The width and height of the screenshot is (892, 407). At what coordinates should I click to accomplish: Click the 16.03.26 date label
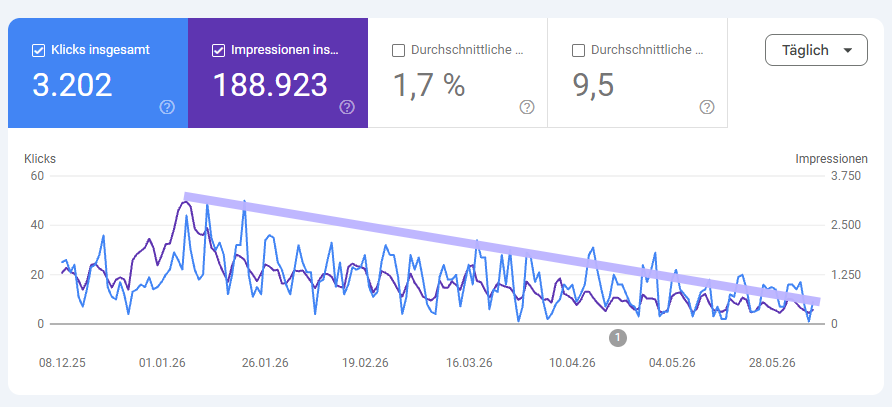tap(468, 363)
